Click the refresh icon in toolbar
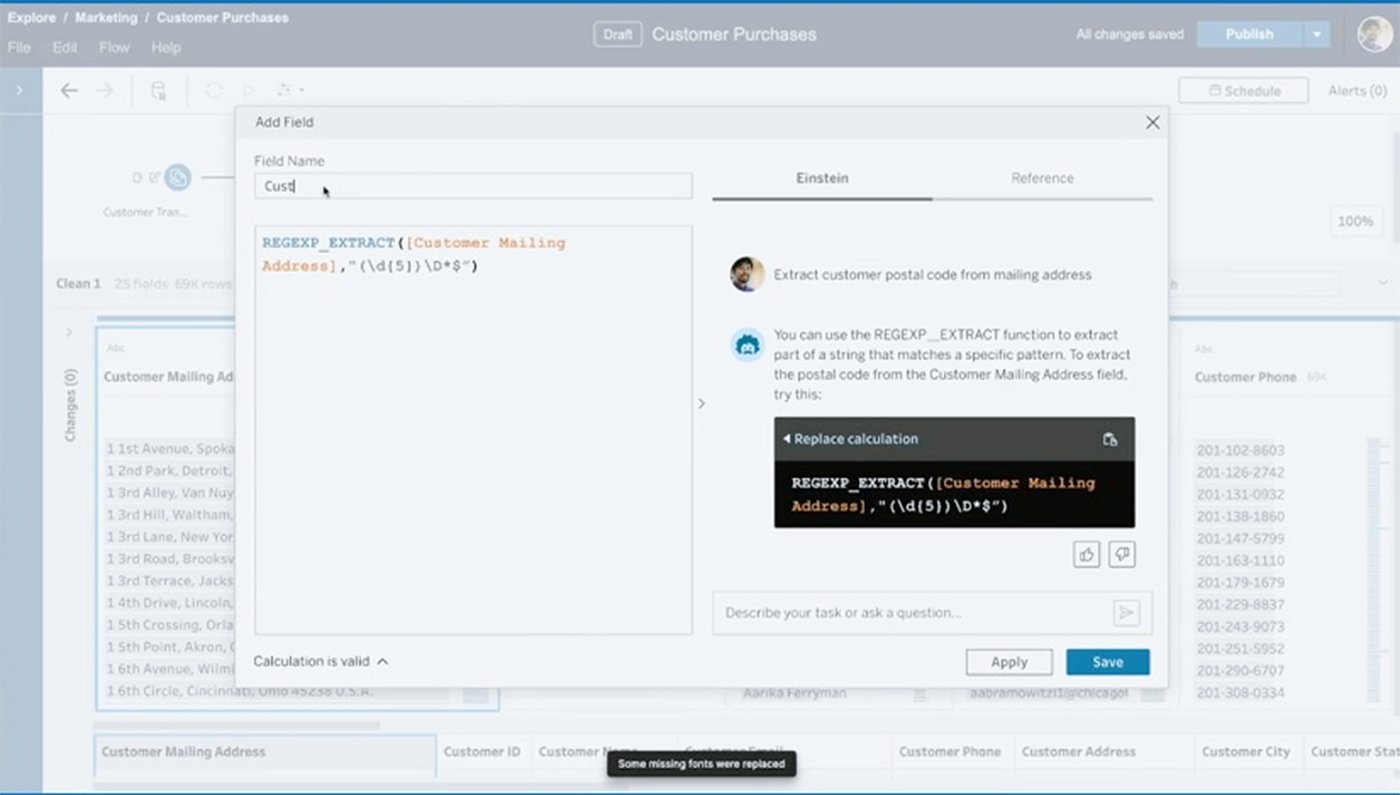The height and width of the screenshot is (795, 1400). (214, 91)
